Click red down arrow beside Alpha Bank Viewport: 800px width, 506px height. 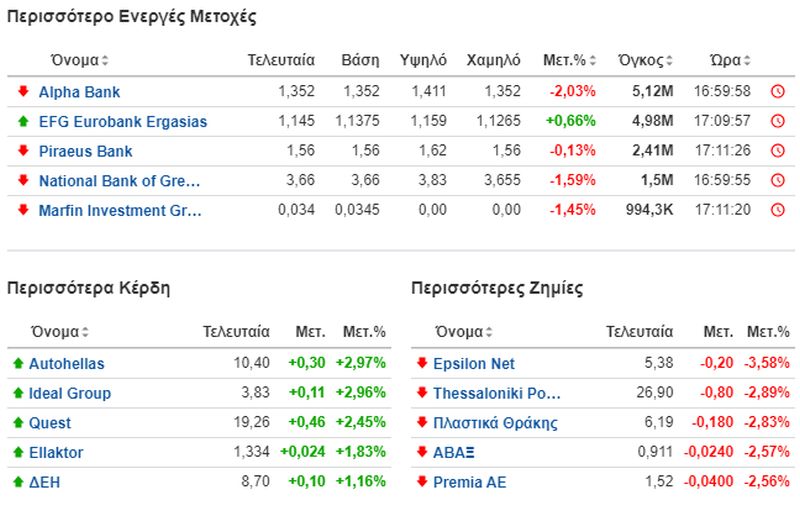[23, 91]
